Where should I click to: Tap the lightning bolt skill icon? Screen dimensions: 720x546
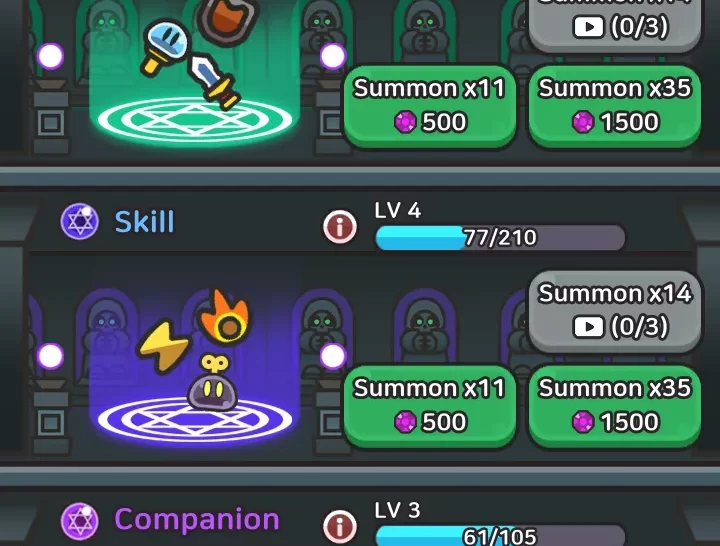163,346
